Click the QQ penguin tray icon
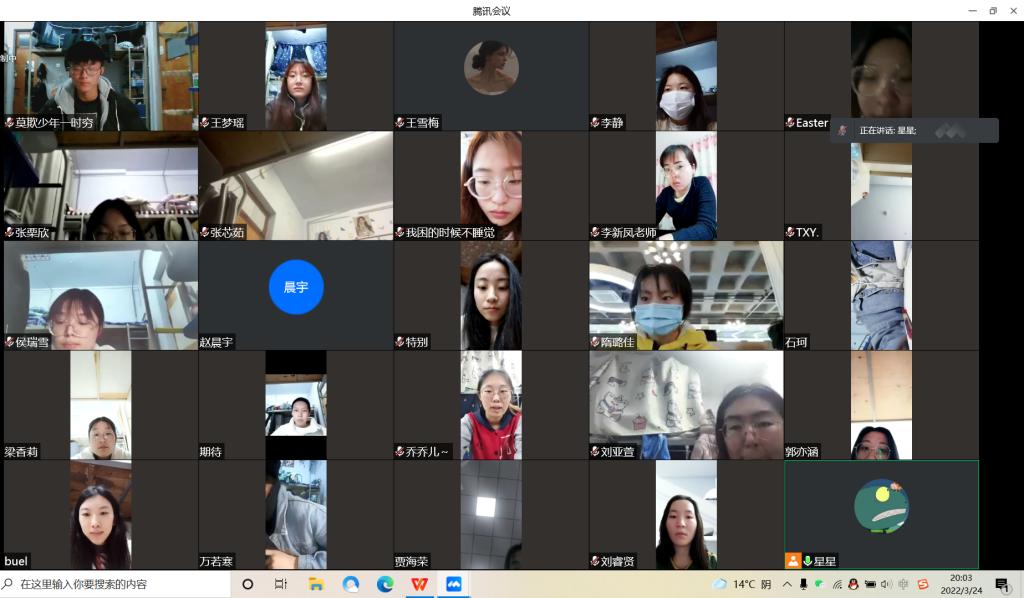 (853, 584)
